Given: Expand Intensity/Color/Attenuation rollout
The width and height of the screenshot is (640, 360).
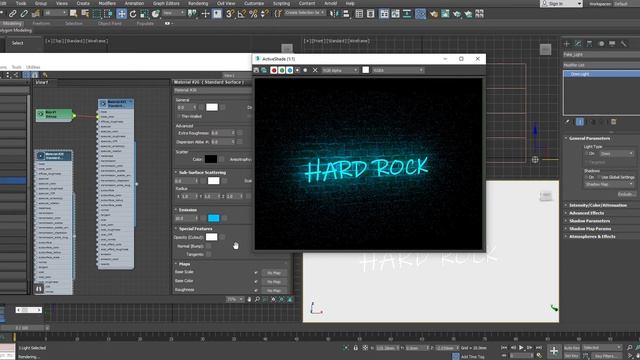Looking at the screenshot, I should click(x=598, y=205).
